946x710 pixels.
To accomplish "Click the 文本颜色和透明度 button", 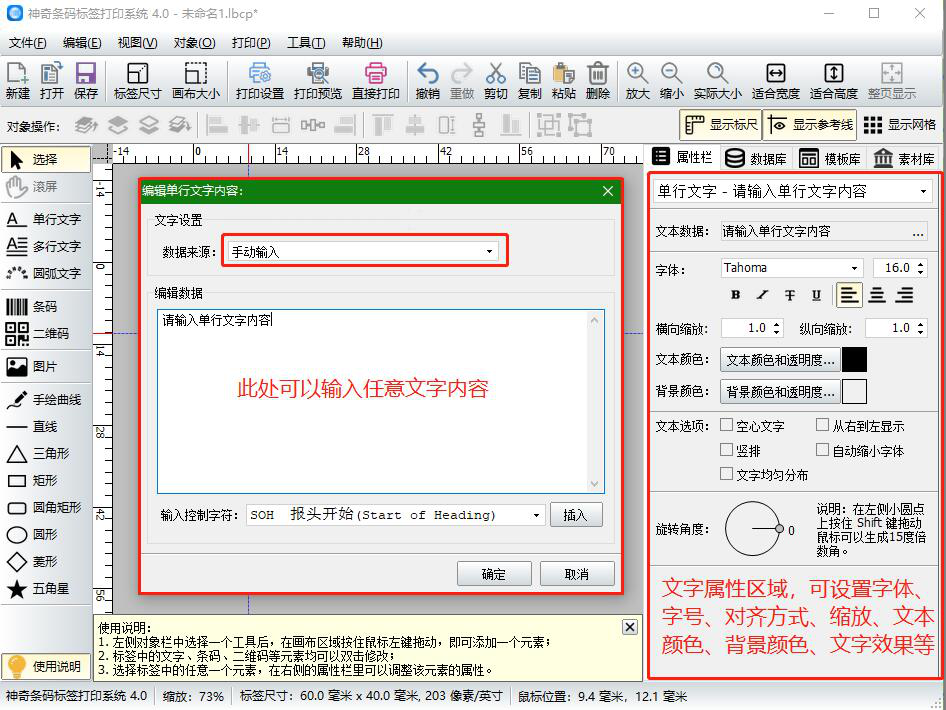I will (779, 360).
